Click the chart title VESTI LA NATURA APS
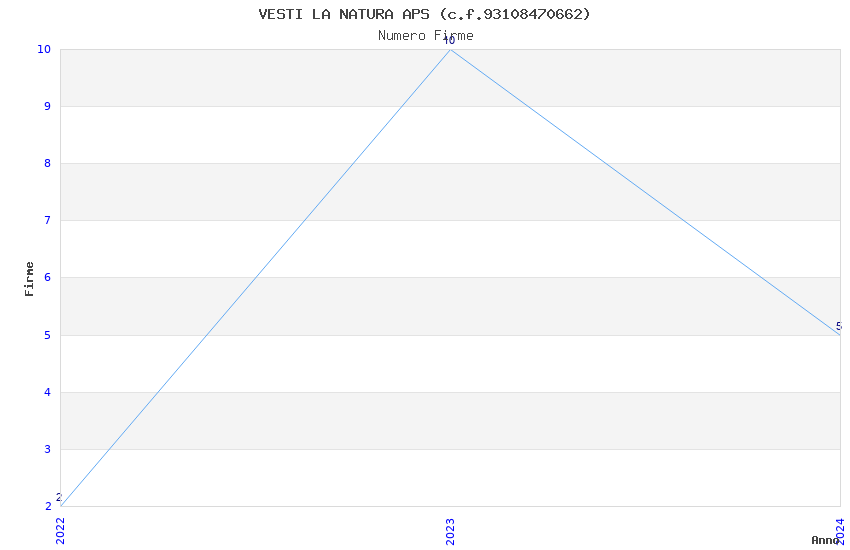The image size is (850, 550). pyautogui.click(x=424, y=14)
